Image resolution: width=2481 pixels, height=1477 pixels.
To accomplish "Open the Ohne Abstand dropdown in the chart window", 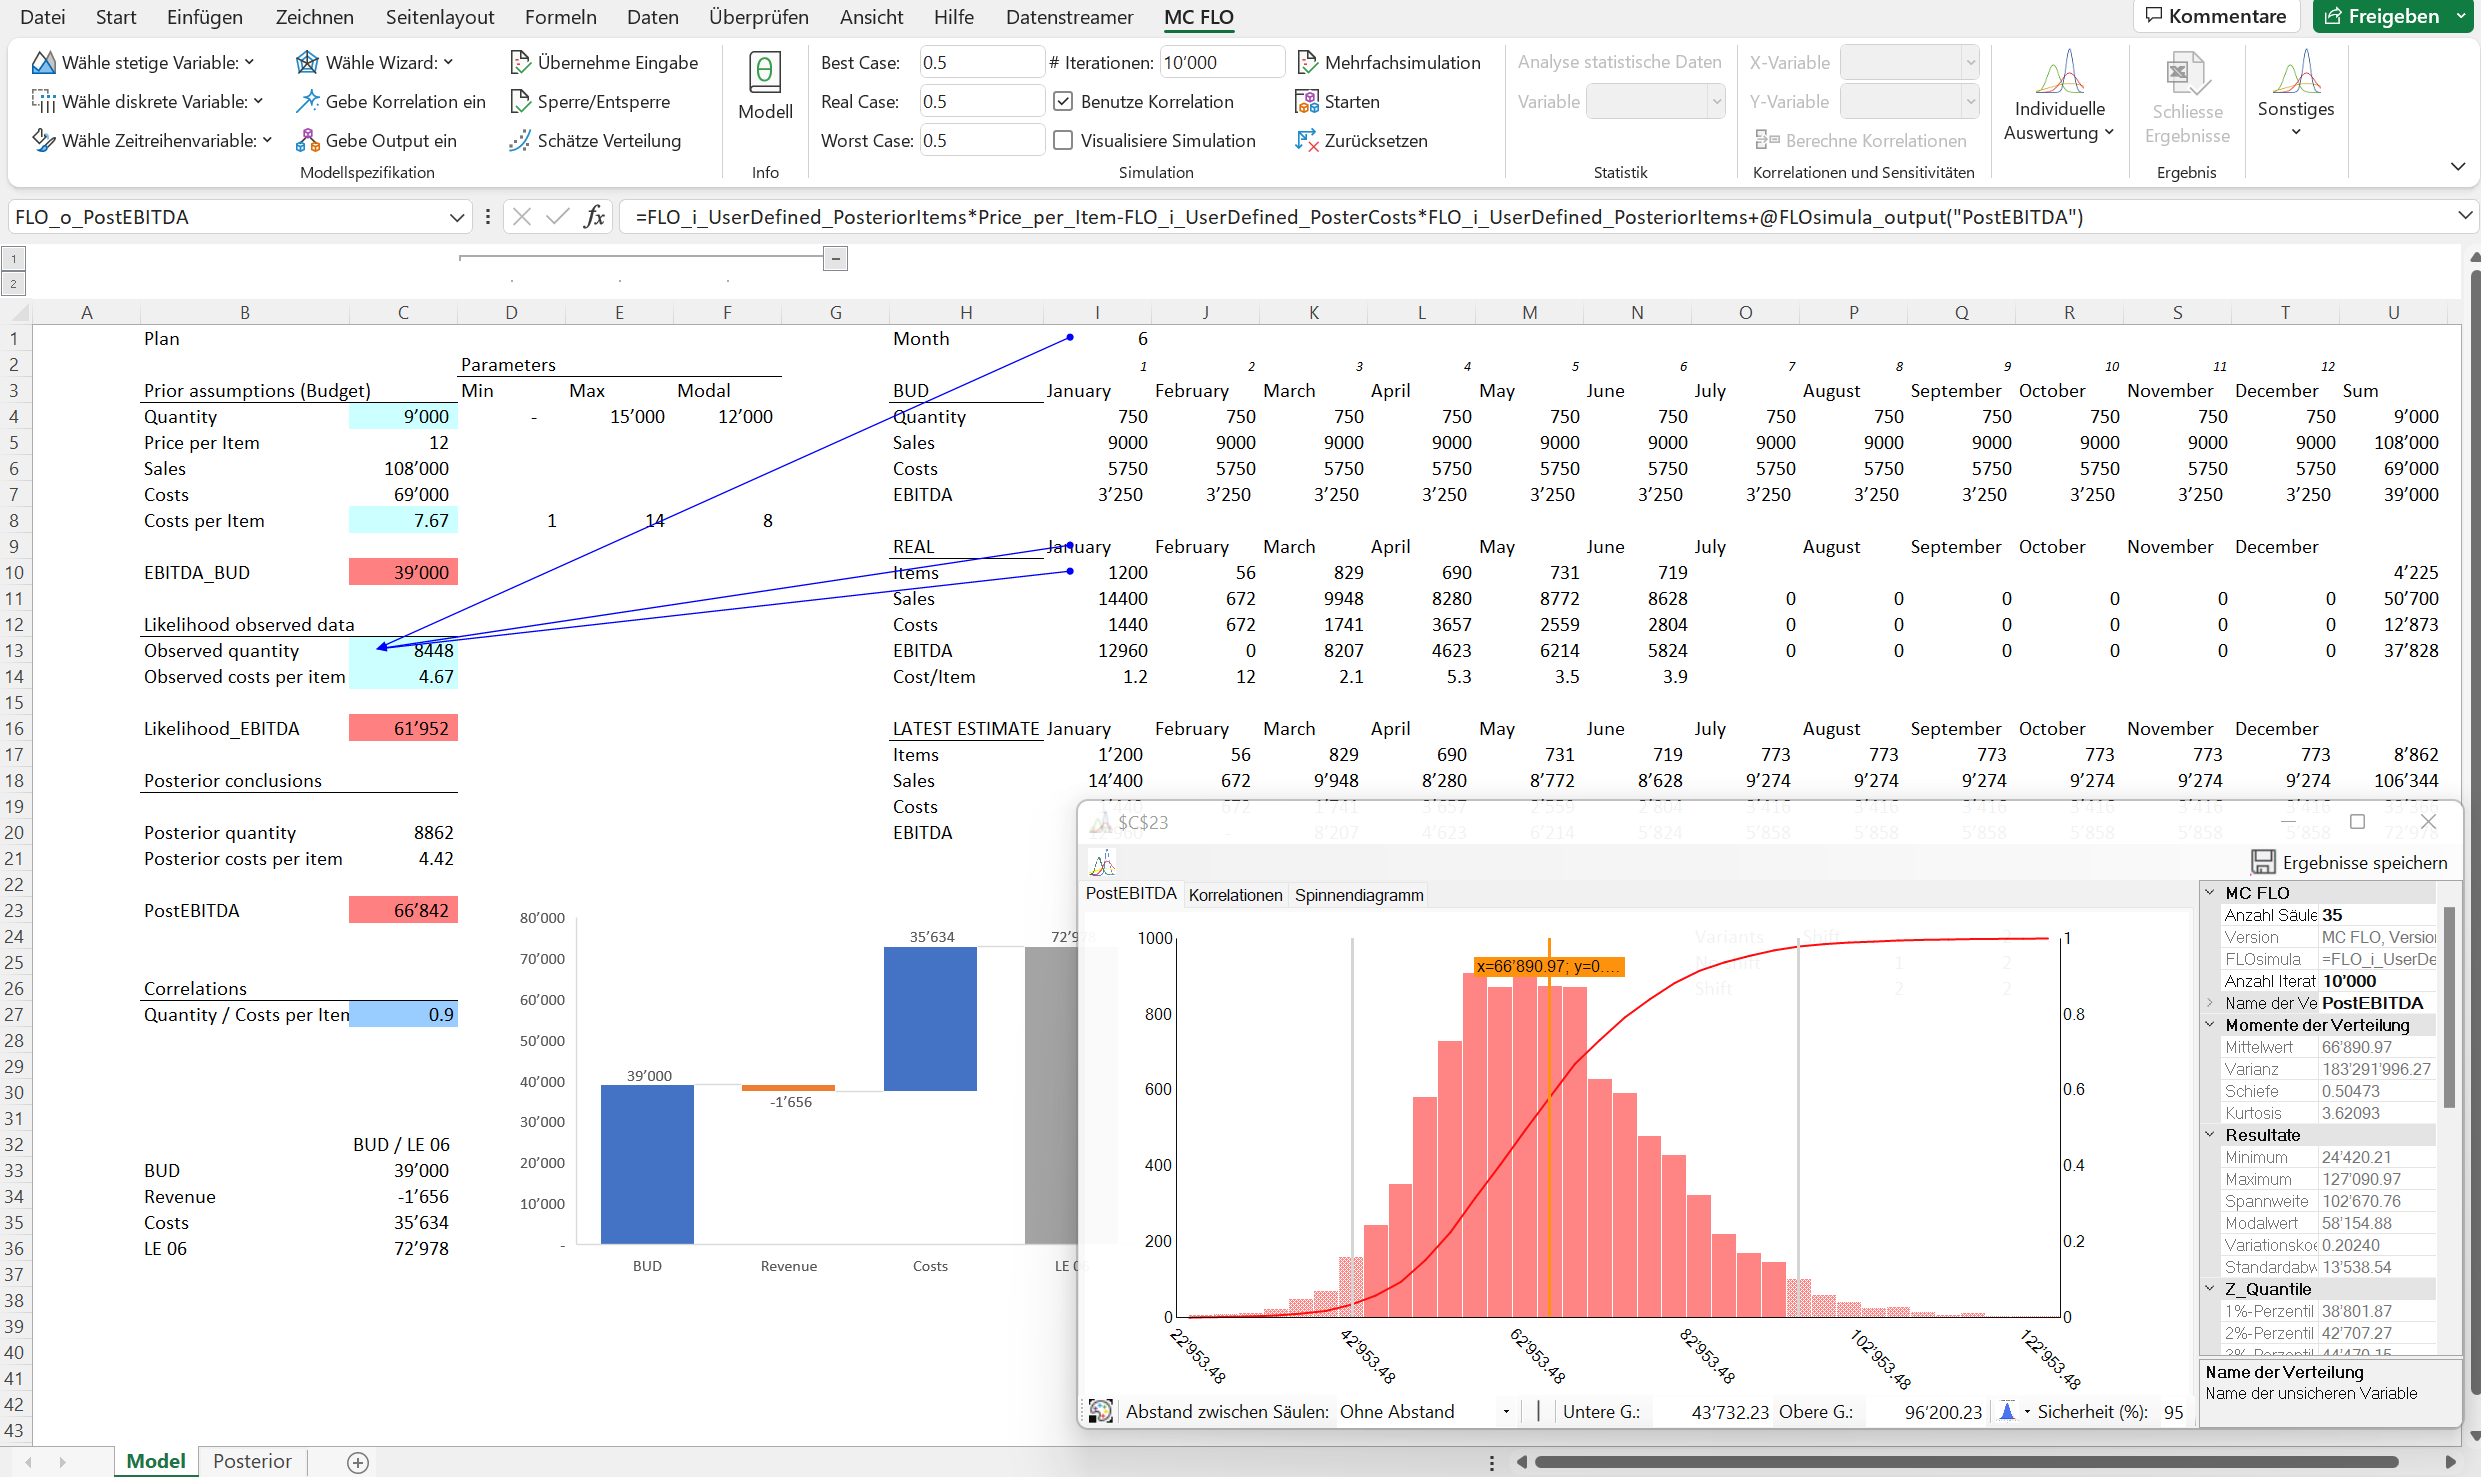I will tap(1506, 1412).
